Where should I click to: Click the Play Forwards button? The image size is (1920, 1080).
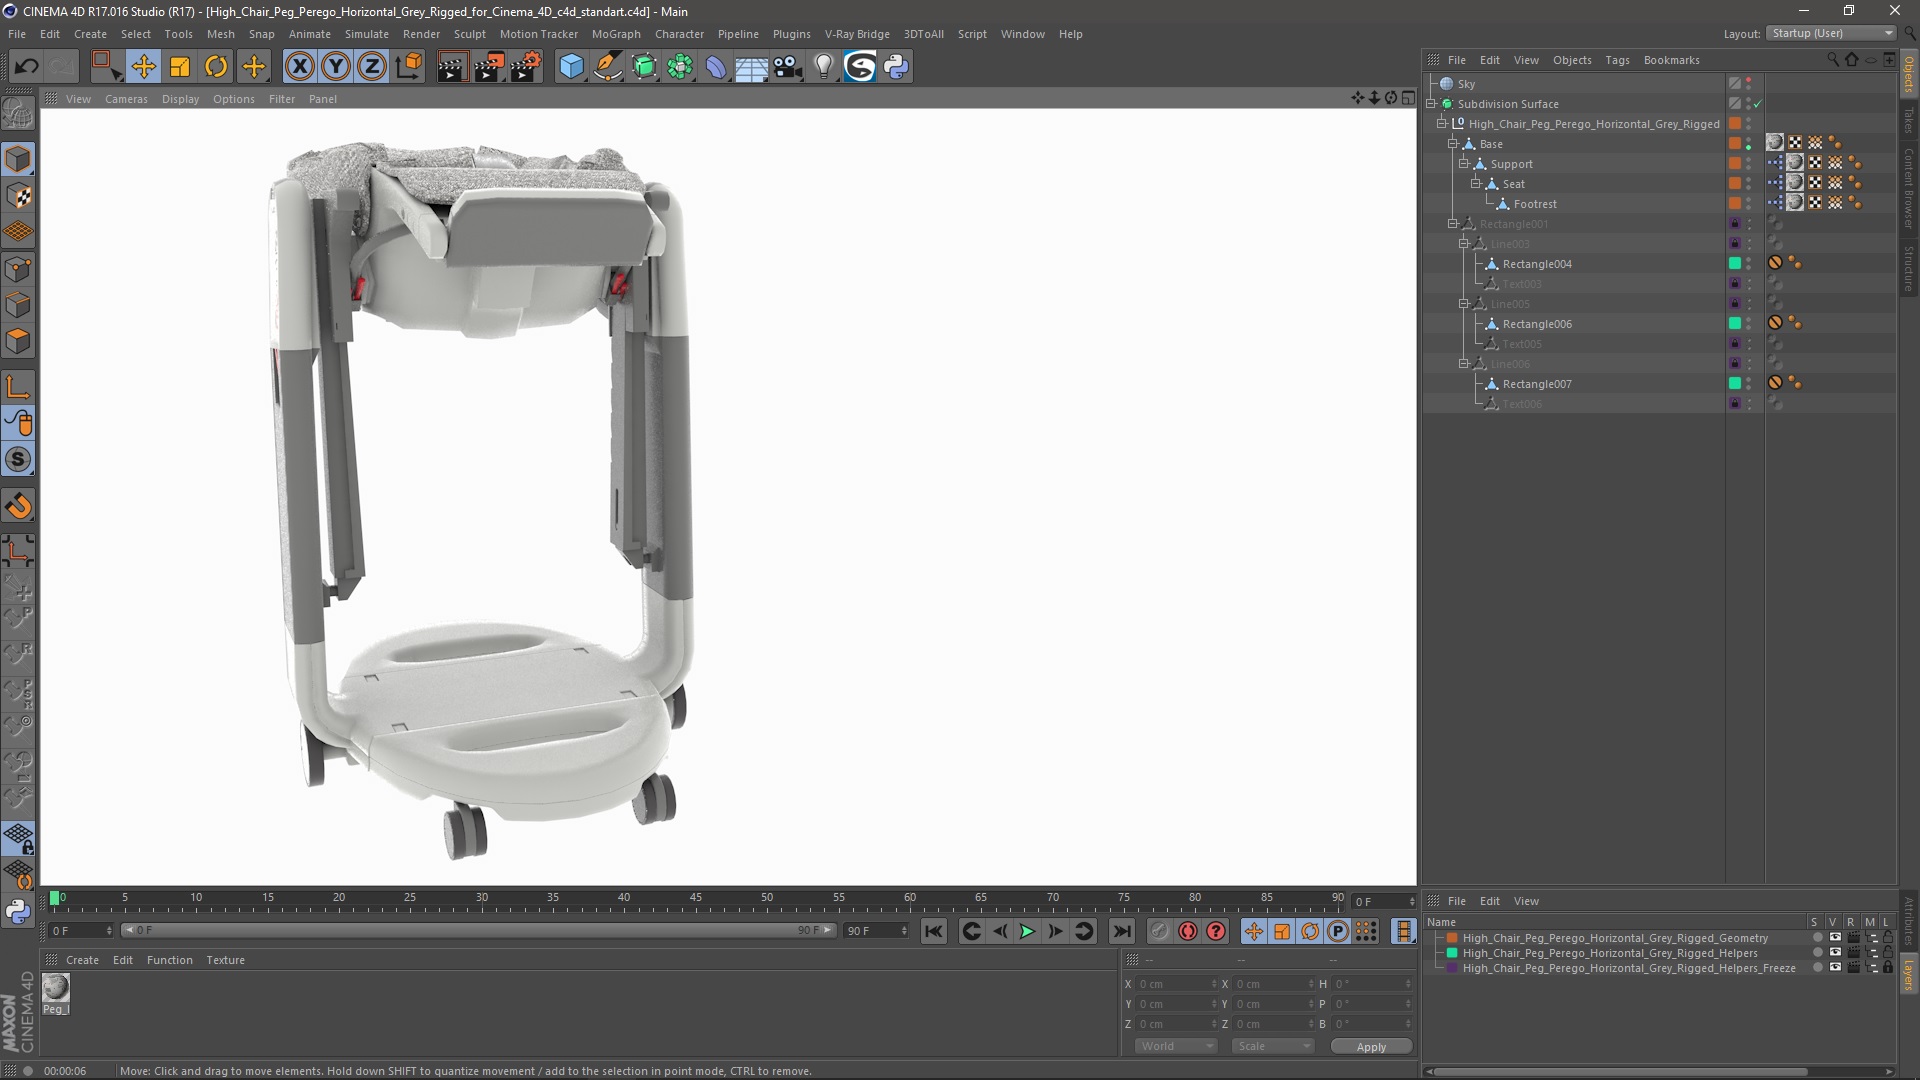(1027, 931)
